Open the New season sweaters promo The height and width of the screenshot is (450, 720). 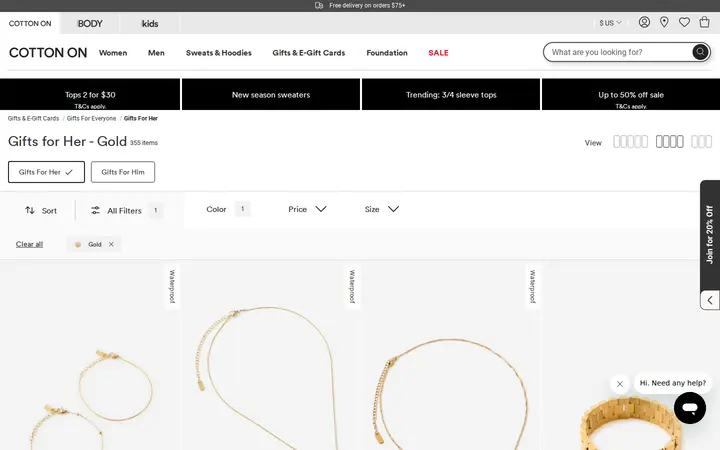click(x=271, y=94)
